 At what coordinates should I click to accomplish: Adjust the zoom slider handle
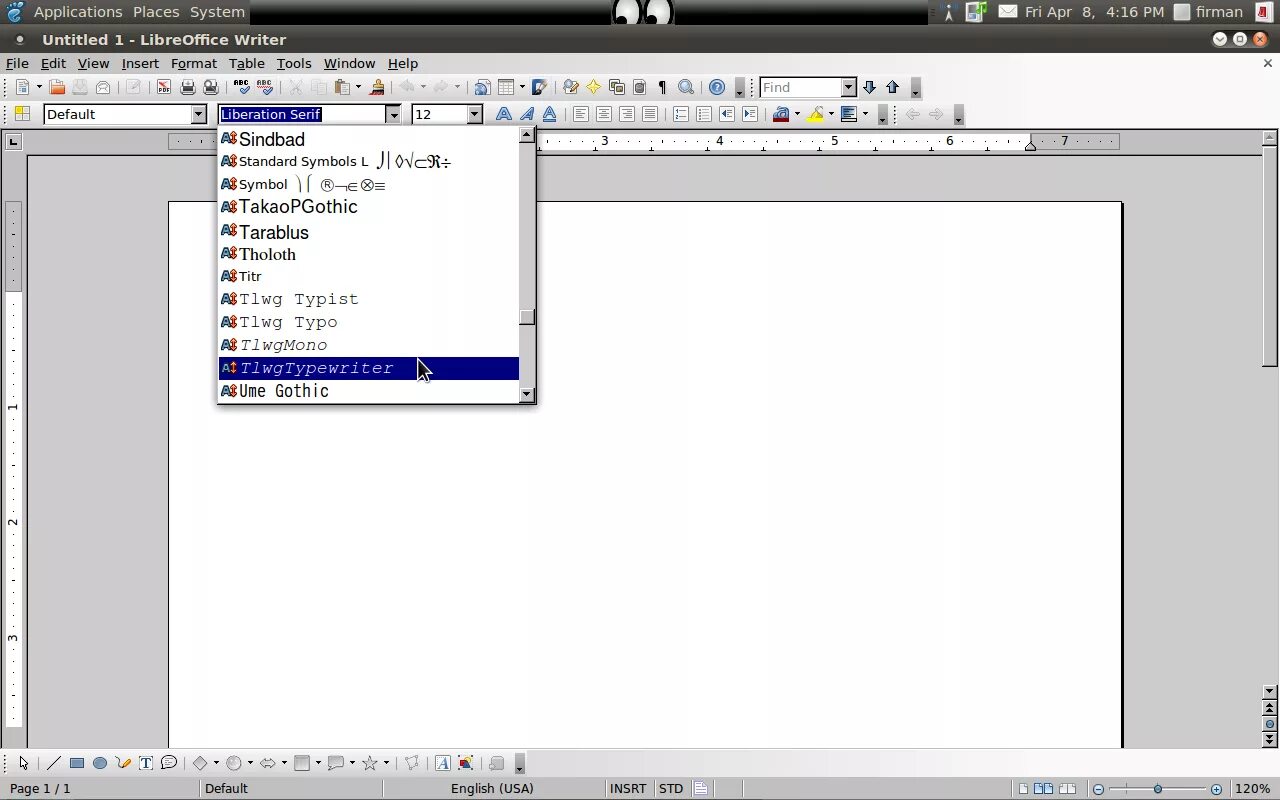pyautogui.click(x=1158, y=789)
